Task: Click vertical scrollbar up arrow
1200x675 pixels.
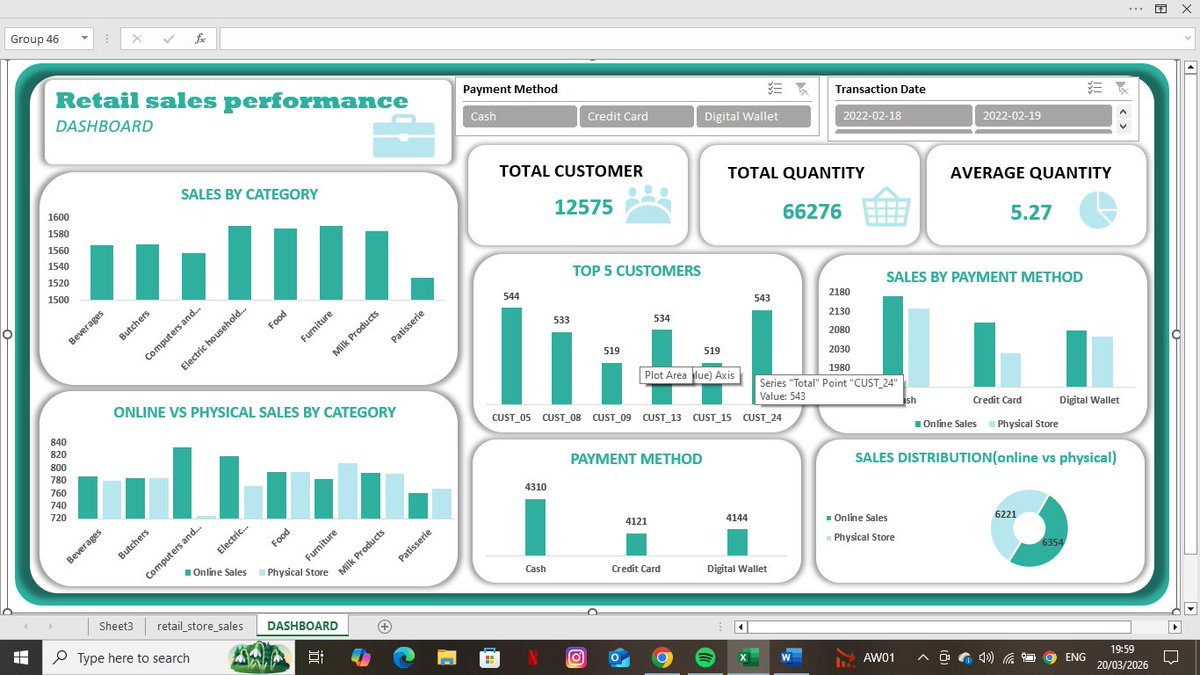Action: pyautogui.click(x=1190, y=66)
